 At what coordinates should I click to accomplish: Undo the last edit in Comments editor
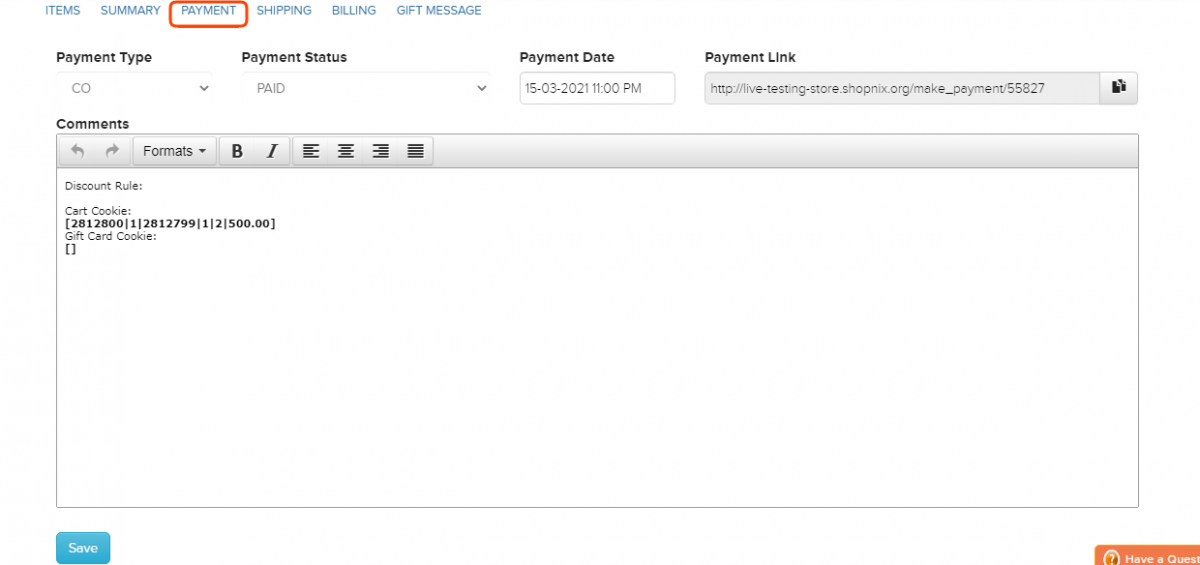[78, 151]
